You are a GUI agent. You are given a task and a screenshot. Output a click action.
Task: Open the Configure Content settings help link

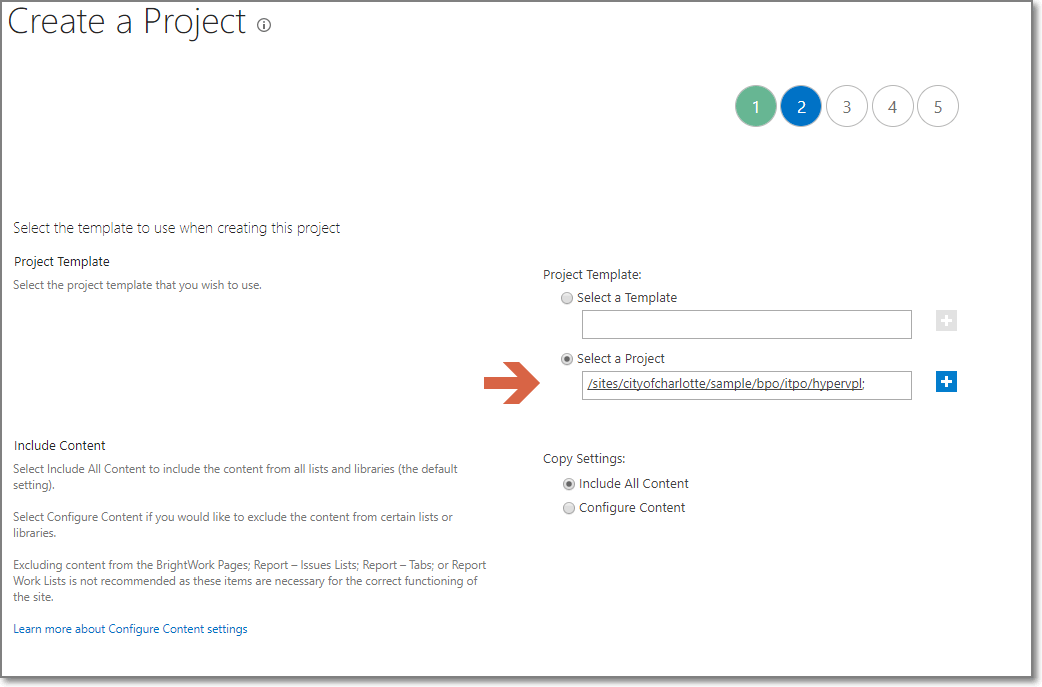pyautogui.click(x=130, y=628)
